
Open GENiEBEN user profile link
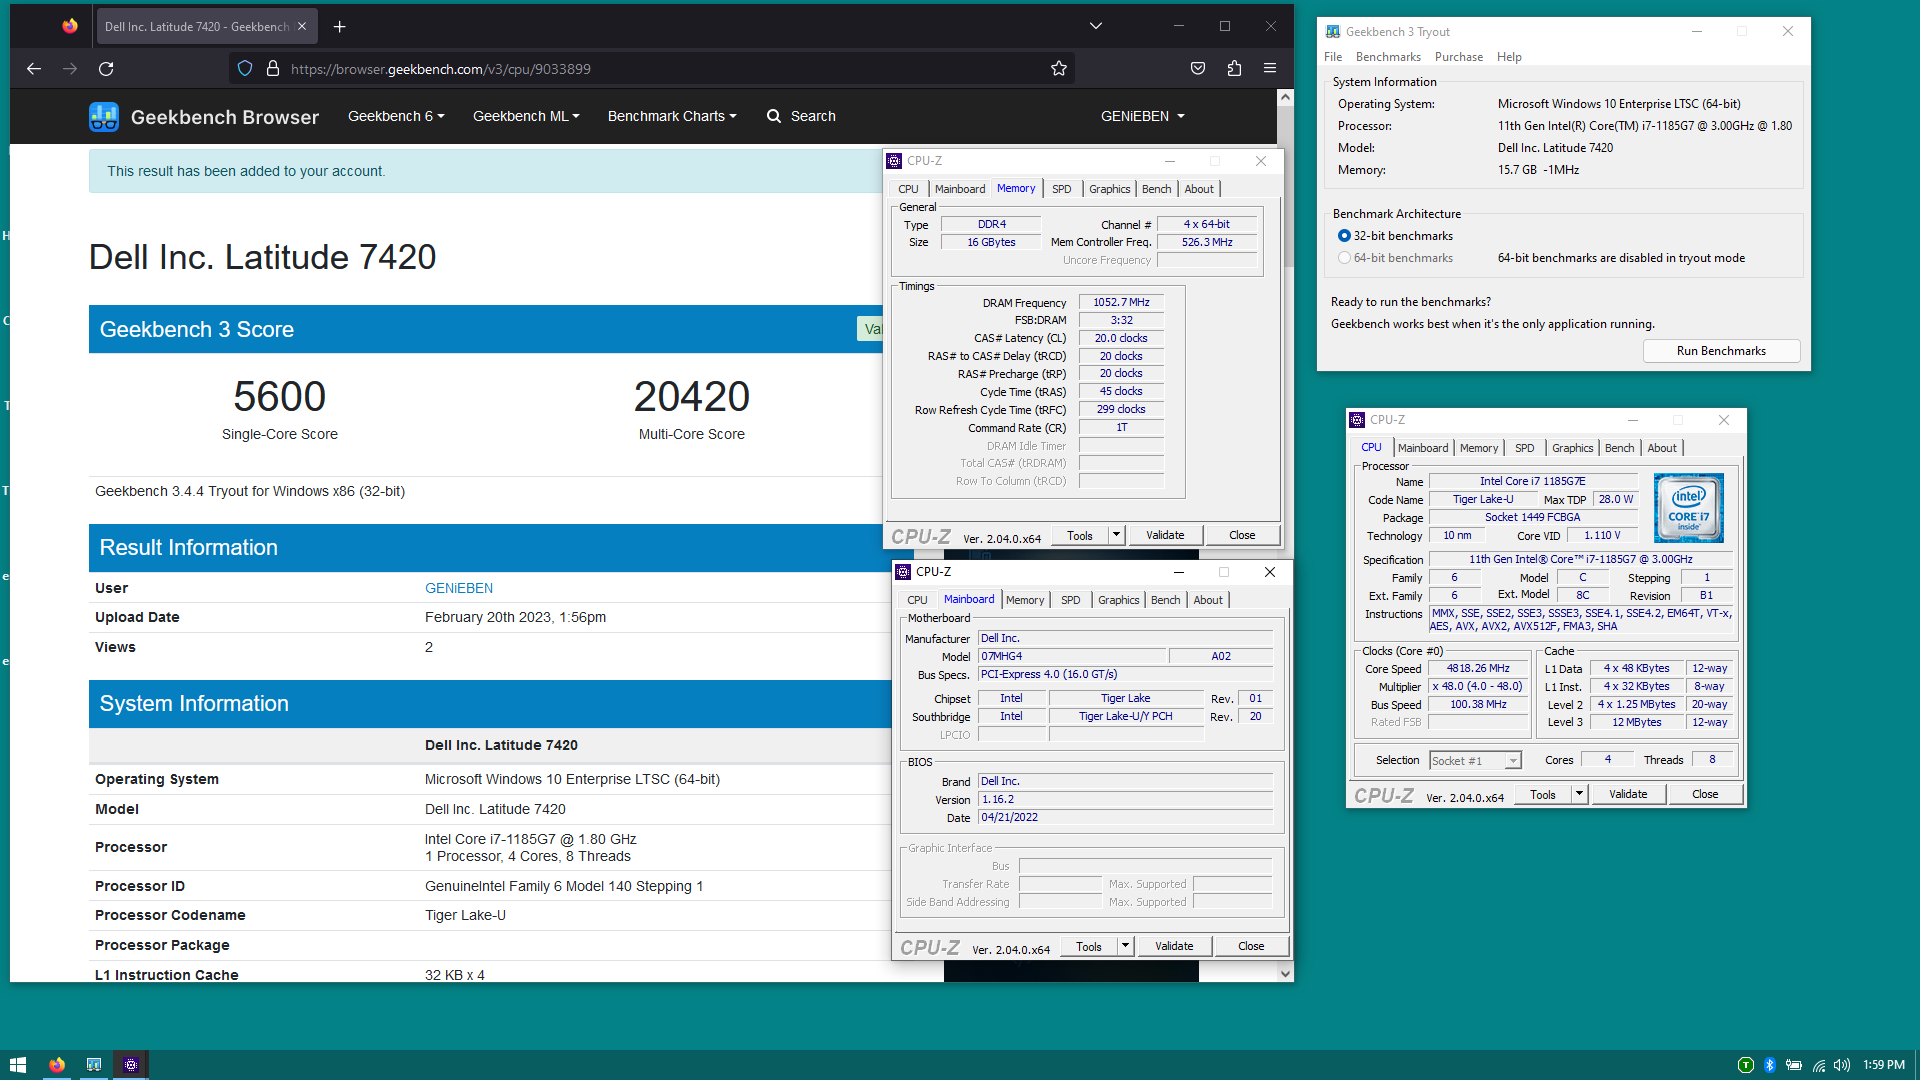pyautogui.click(x=459, y=588)
